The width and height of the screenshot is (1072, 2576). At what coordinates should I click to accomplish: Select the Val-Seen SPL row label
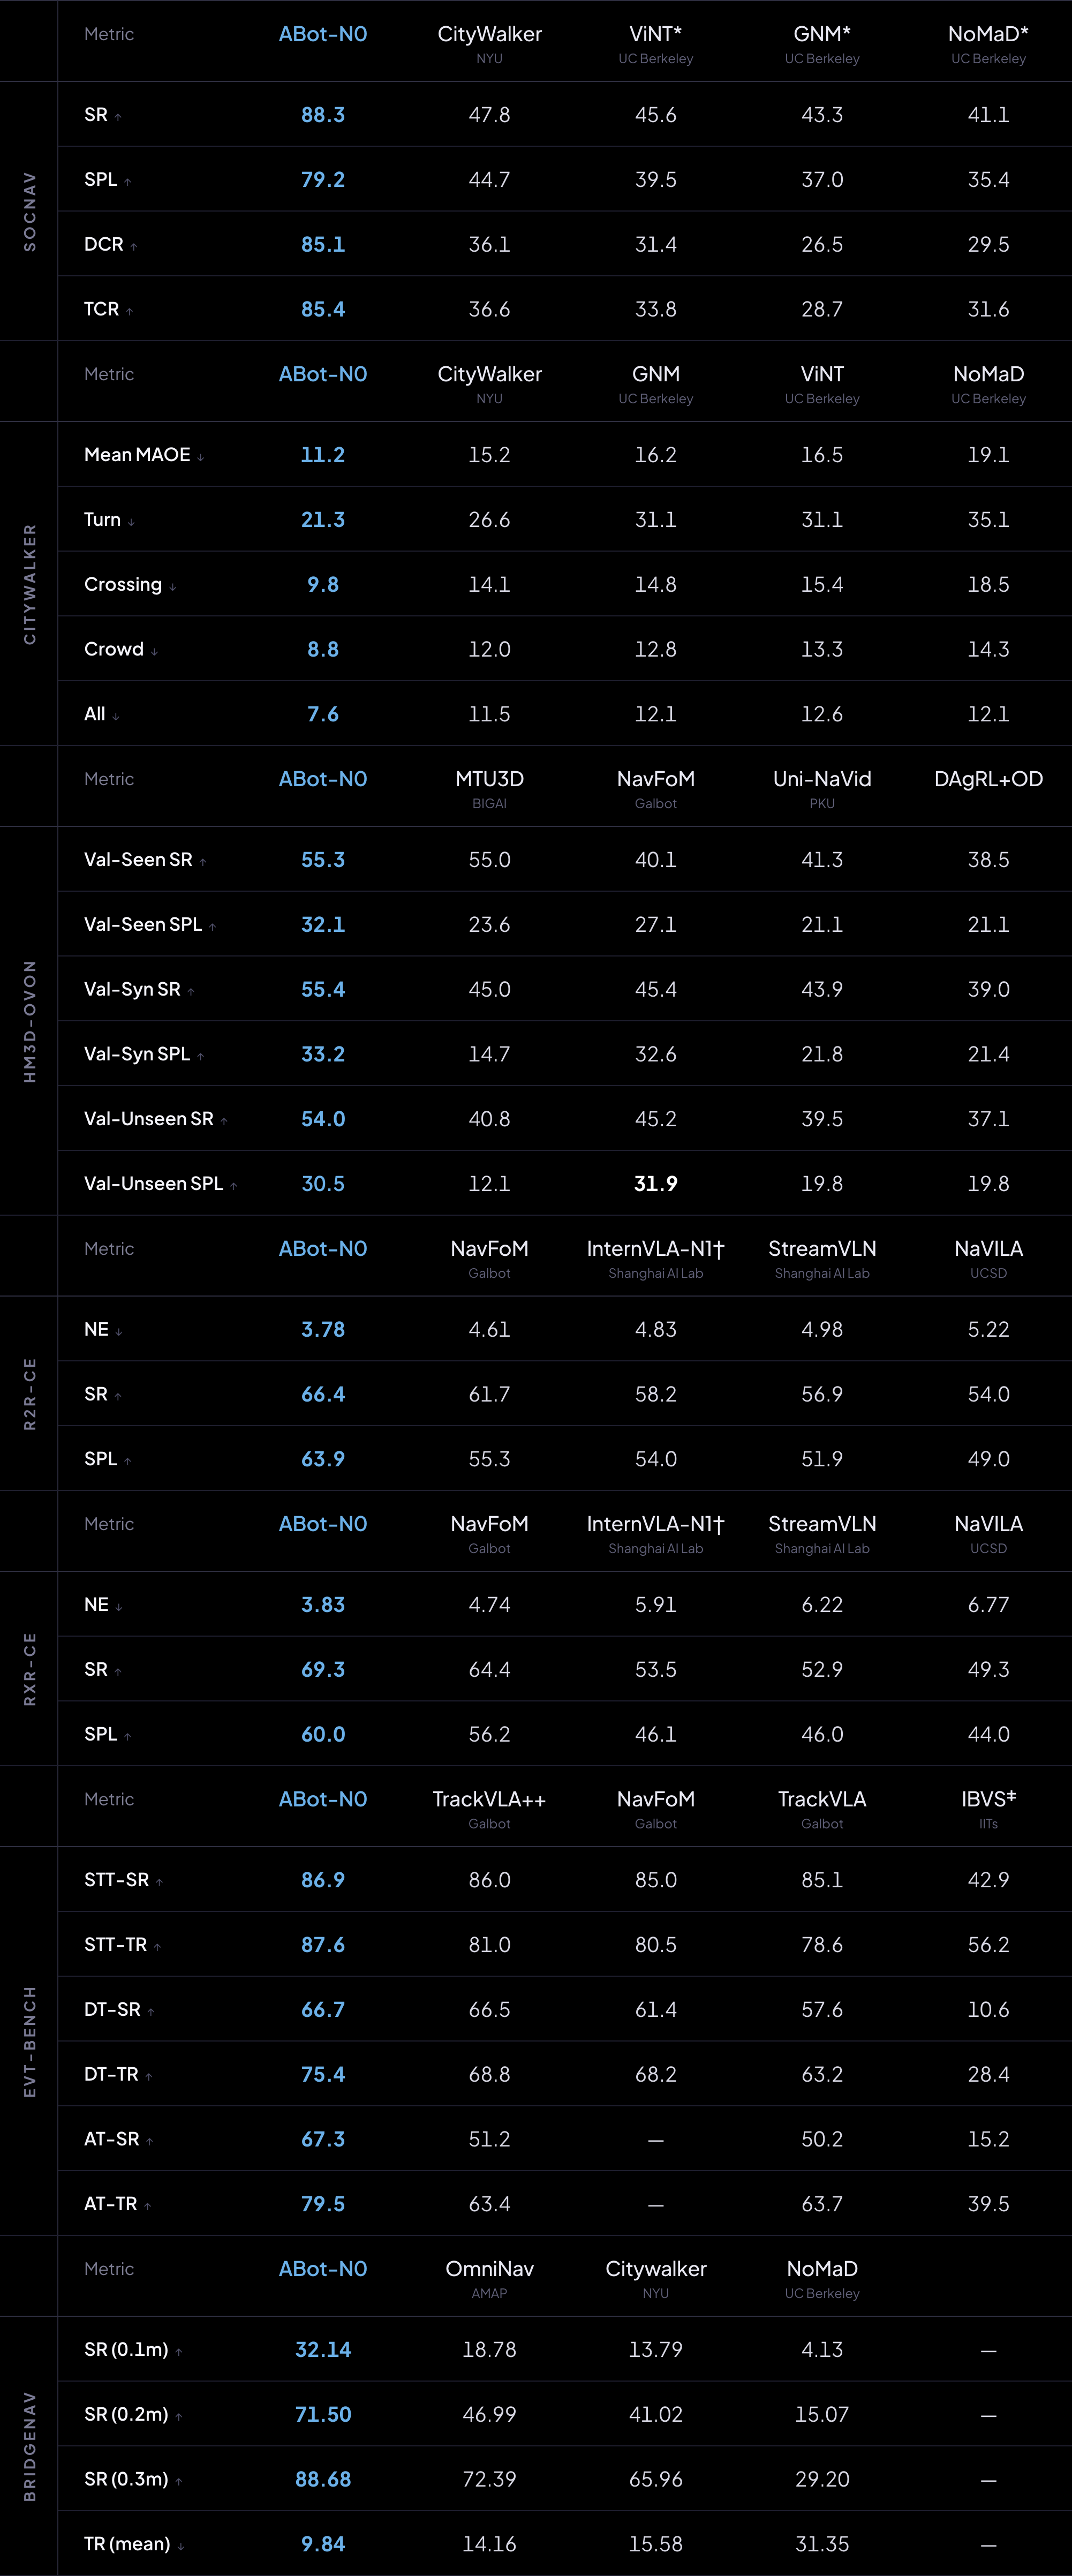(143, 924)
